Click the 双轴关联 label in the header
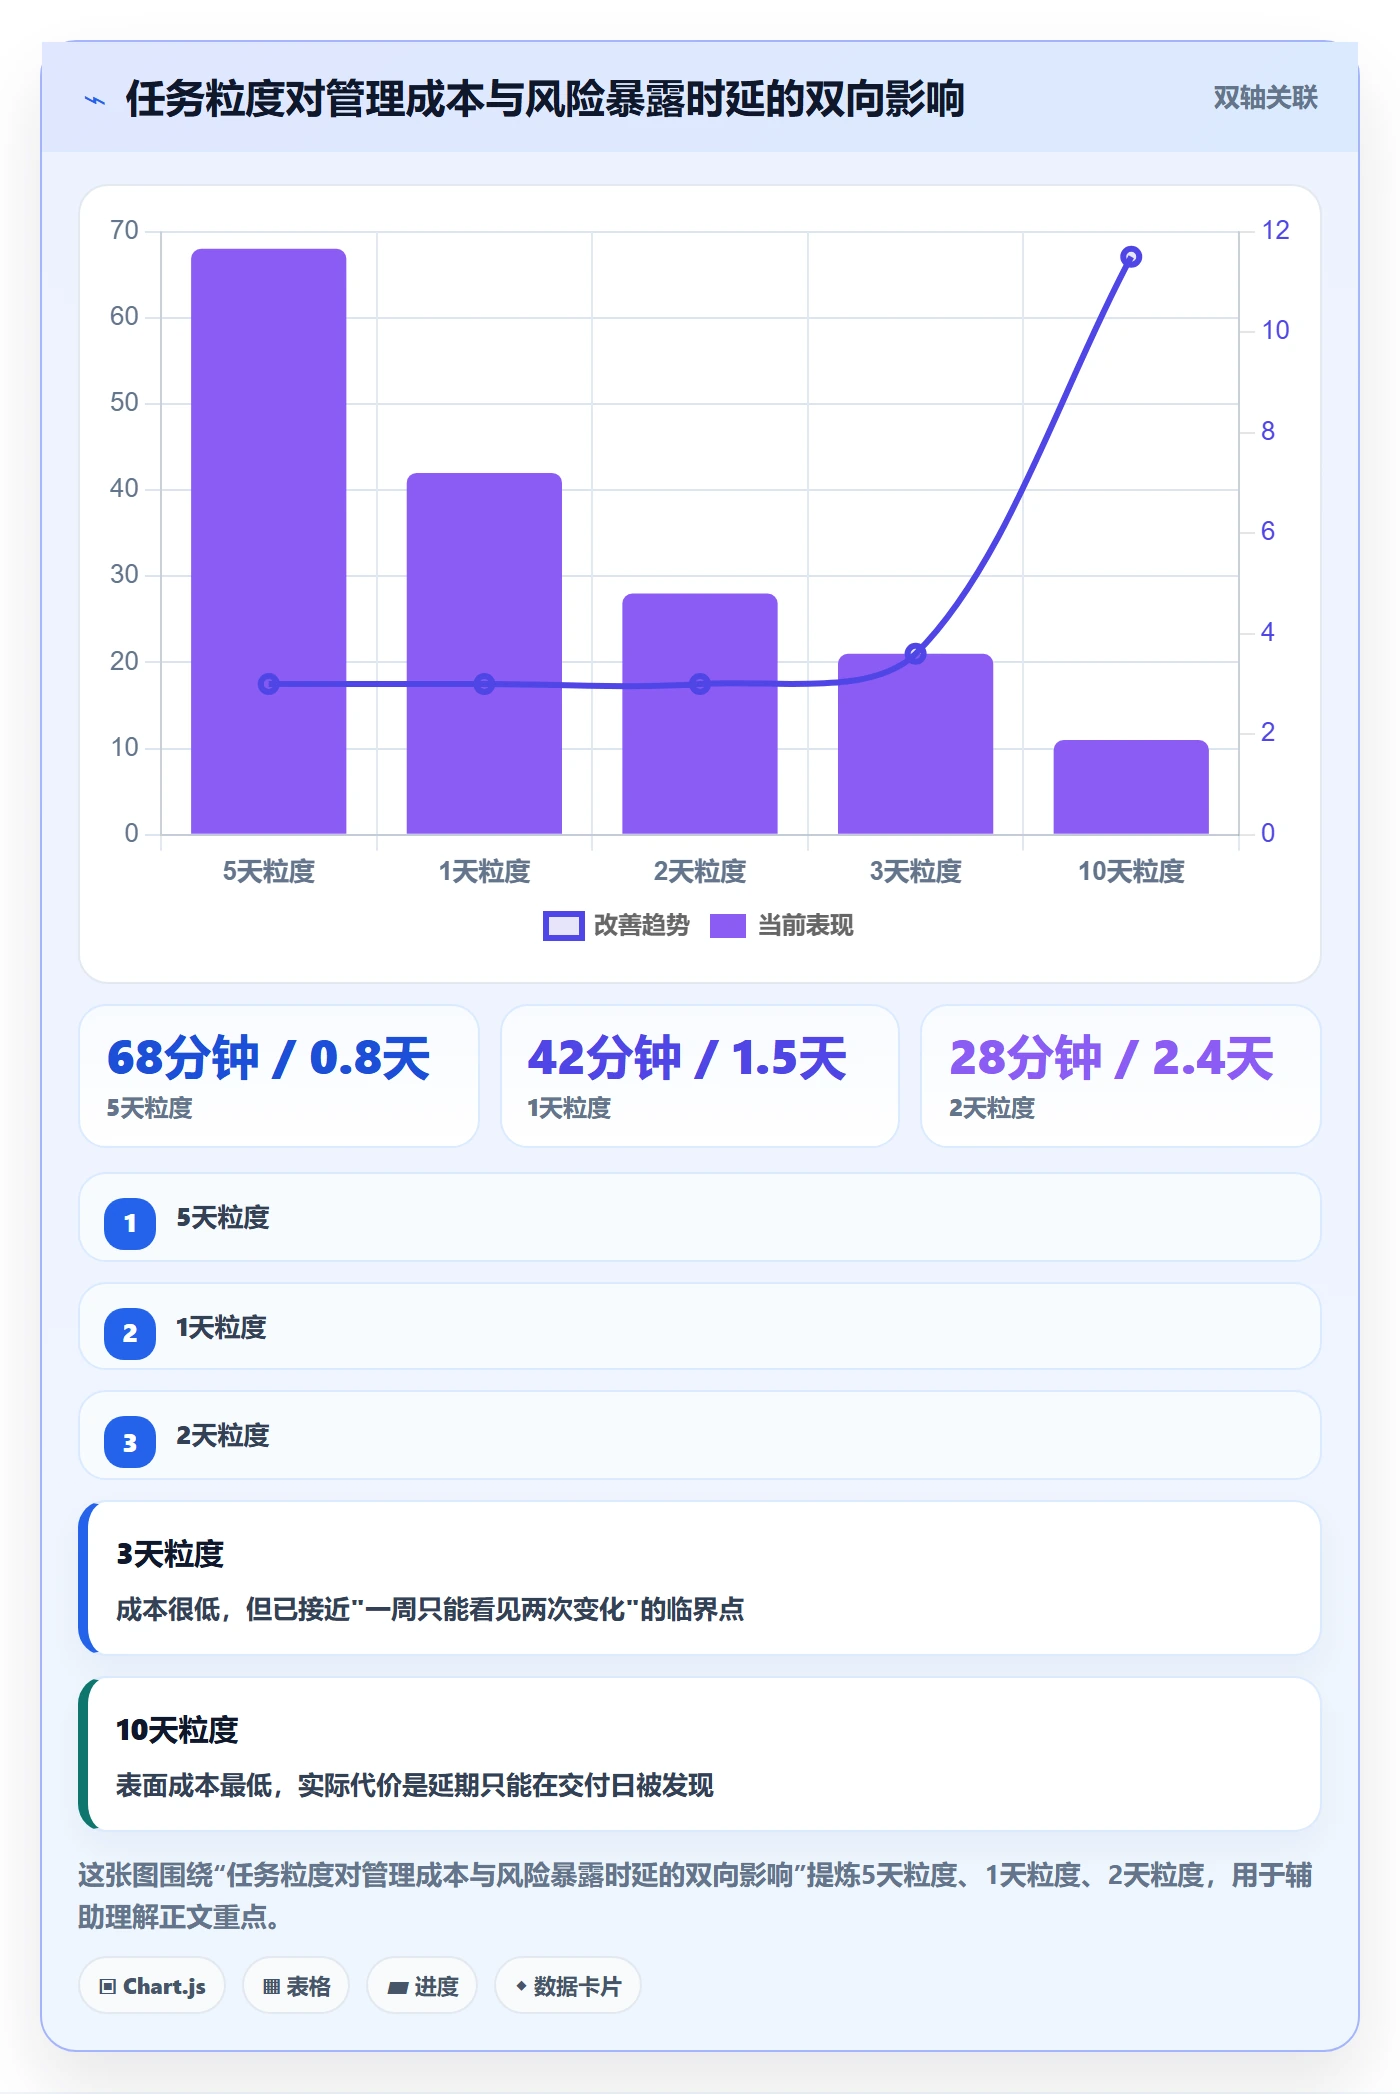 point(1265,98)
